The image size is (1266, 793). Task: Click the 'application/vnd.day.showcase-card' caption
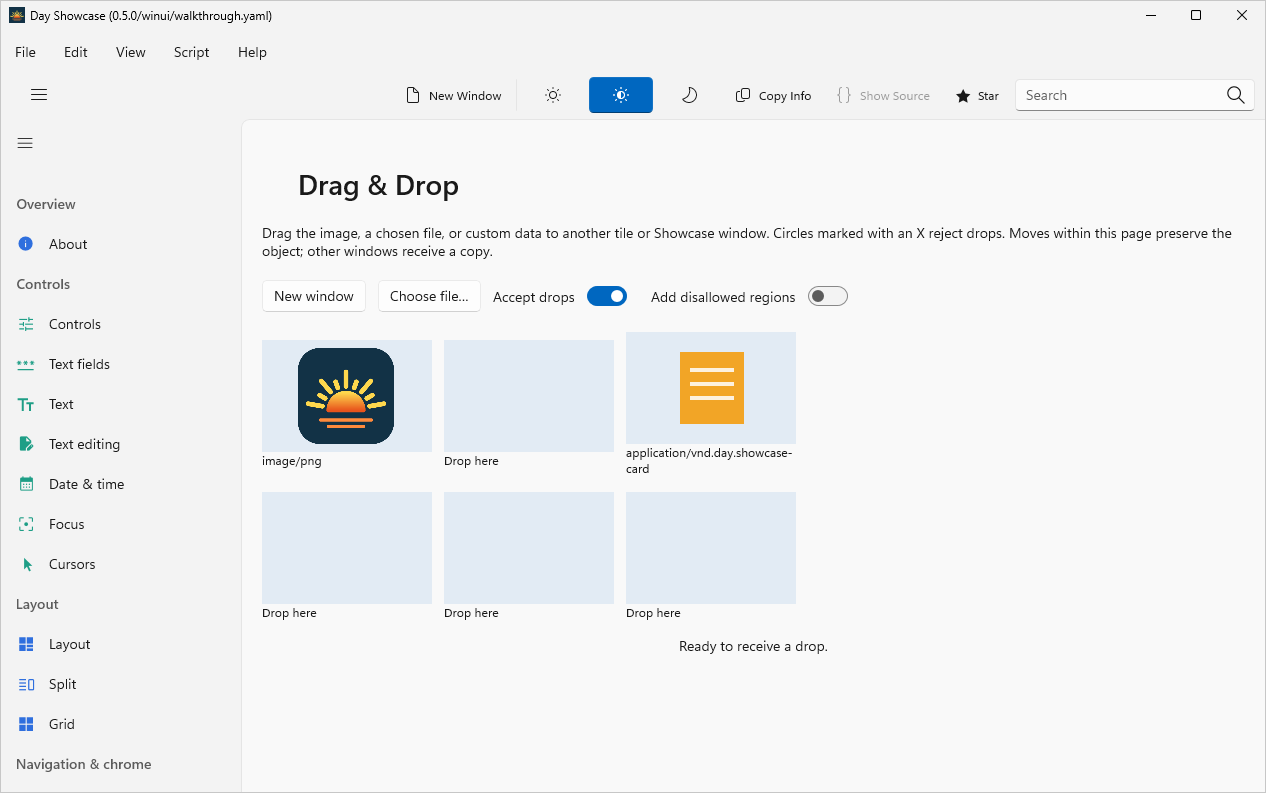[709, 461]
